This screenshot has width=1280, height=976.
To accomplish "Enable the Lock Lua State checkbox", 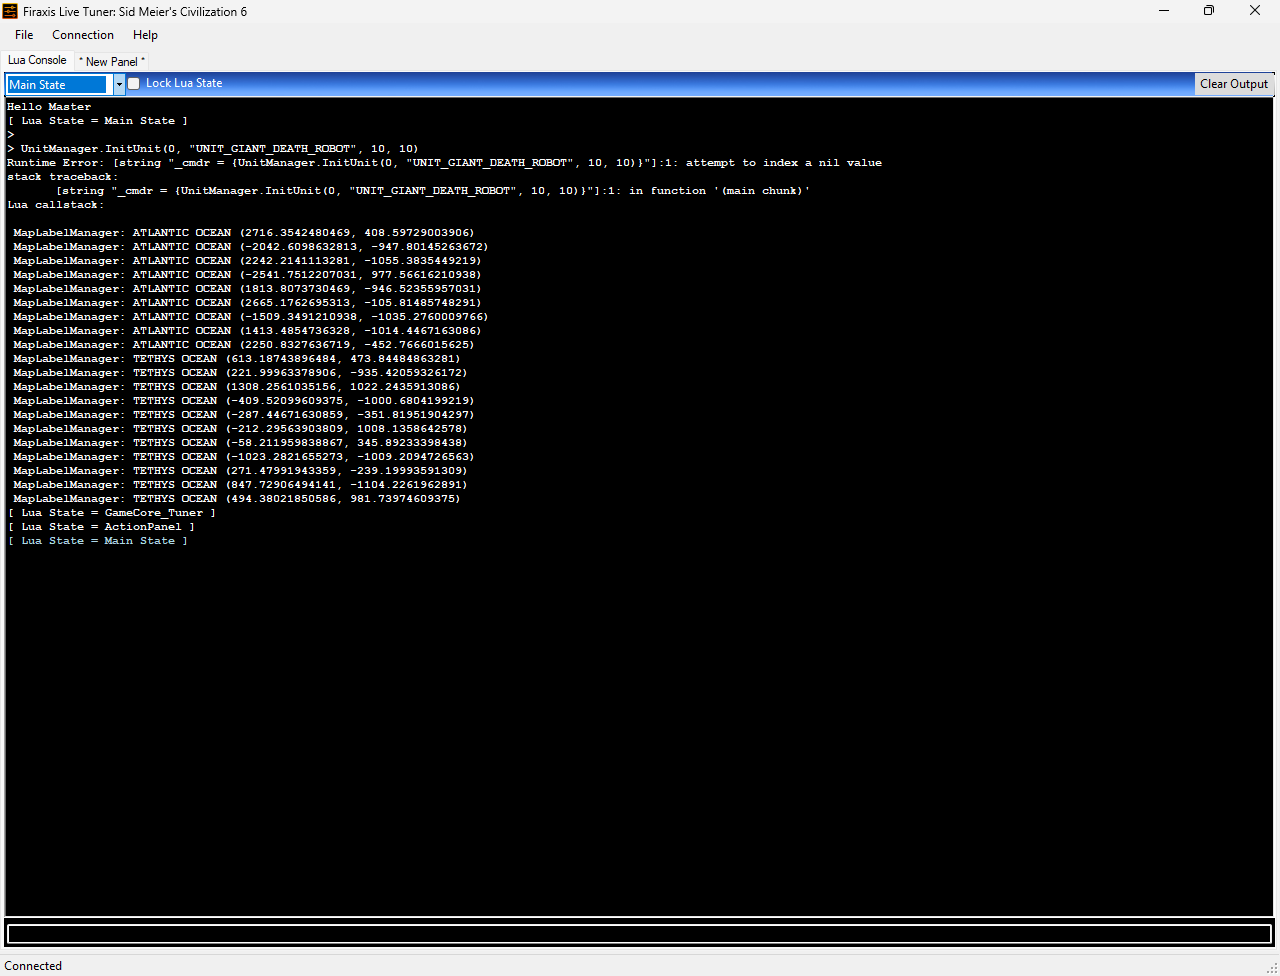I will (x=134, y=84).
